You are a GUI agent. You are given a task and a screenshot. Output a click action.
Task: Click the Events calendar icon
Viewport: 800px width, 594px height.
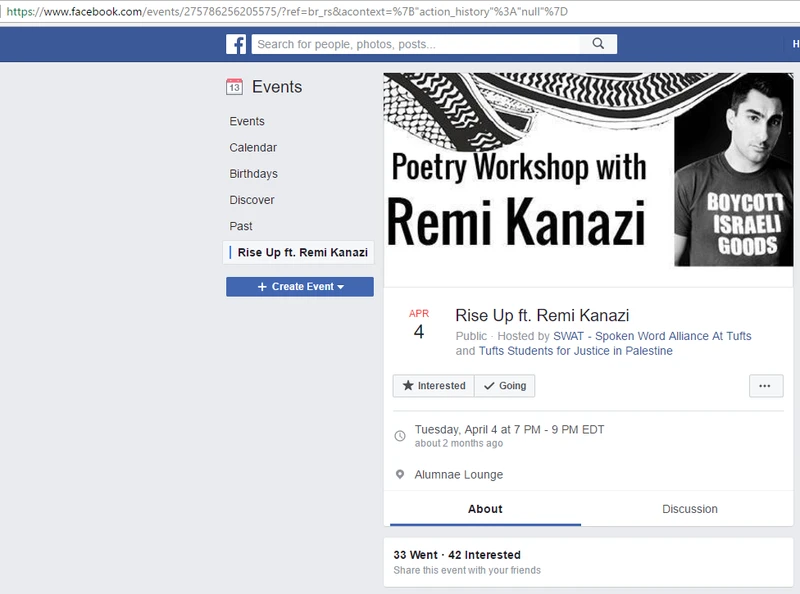[235, 87]
